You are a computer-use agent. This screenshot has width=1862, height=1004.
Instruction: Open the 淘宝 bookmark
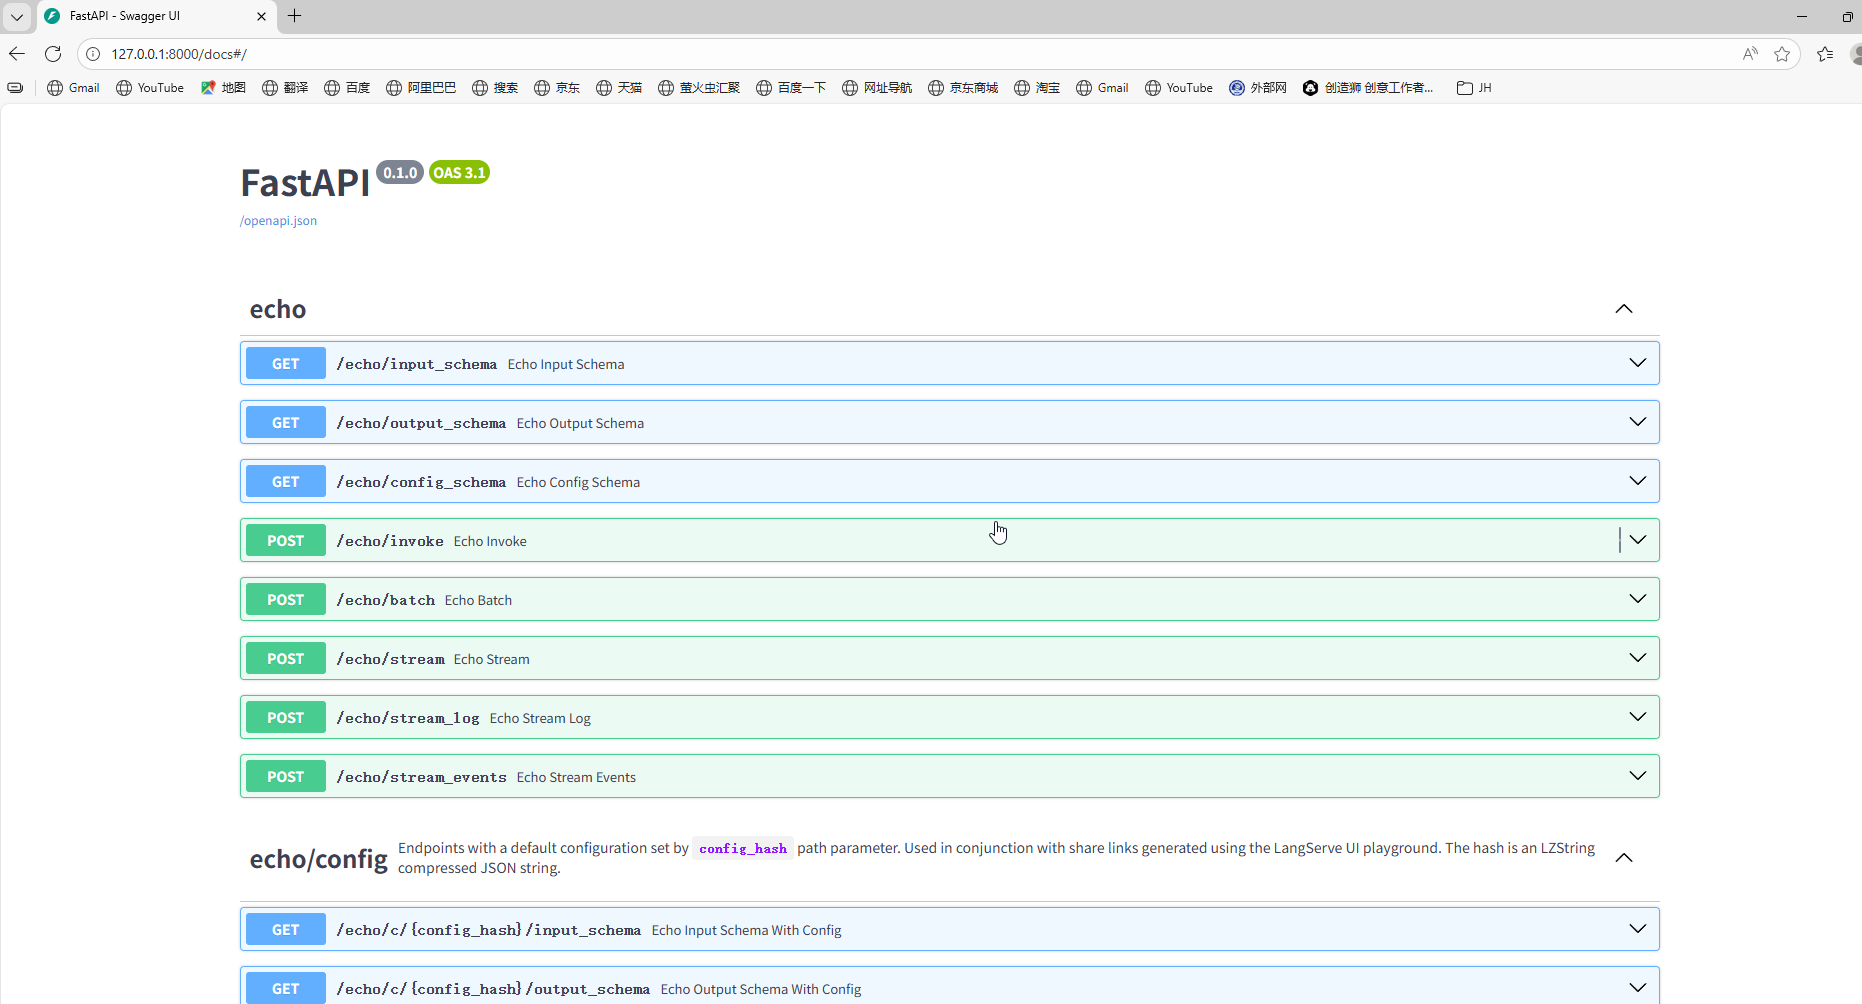[x=1037, y=88]
